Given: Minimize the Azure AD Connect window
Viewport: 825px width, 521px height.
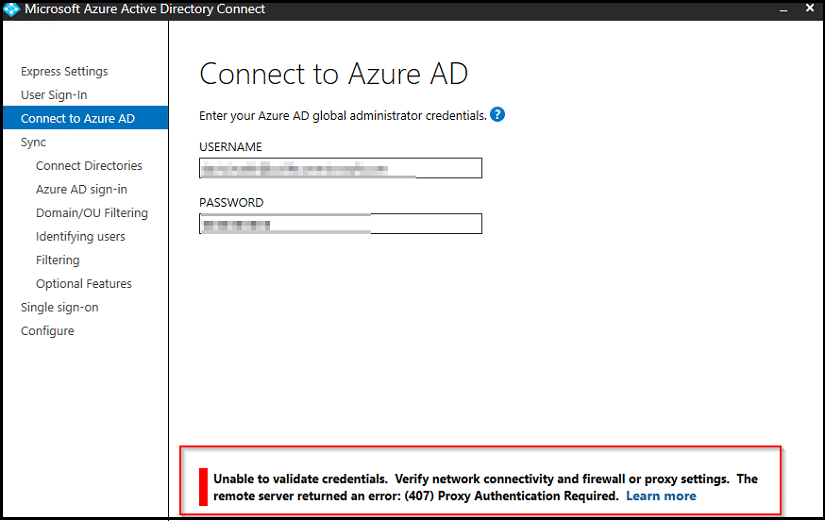Looking at the screenshot, I should pos(783,9).
